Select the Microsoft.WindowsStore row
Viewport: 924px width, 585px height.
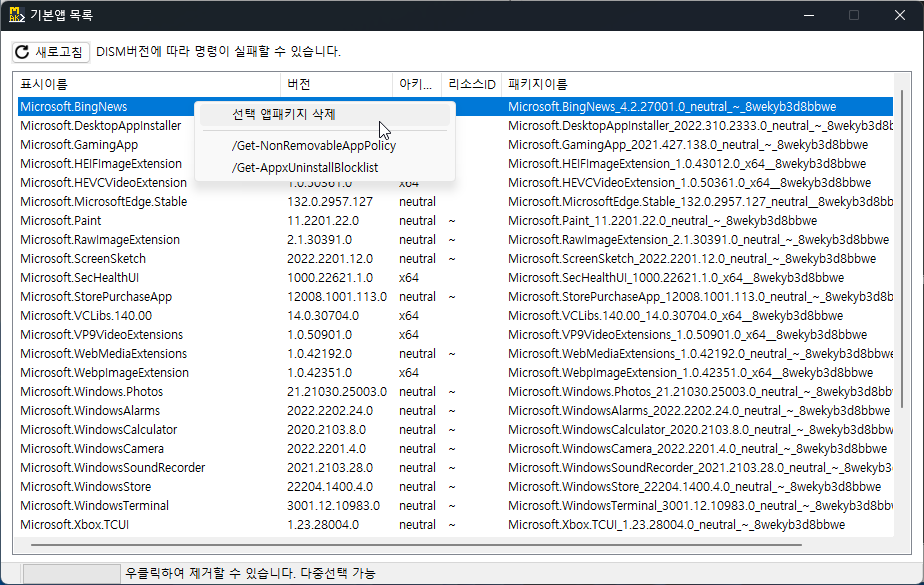point(455,487)
